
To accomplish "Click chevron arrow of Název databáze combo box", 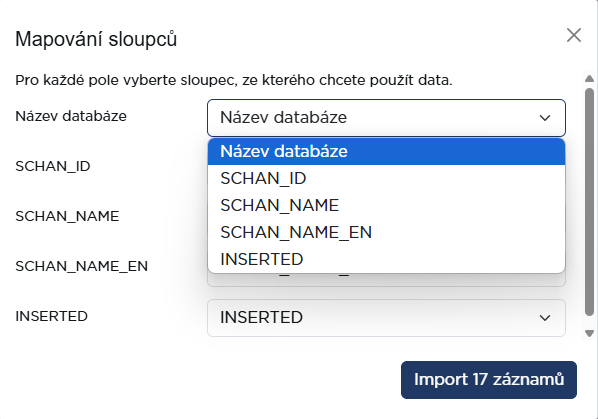I will (545, 118).
